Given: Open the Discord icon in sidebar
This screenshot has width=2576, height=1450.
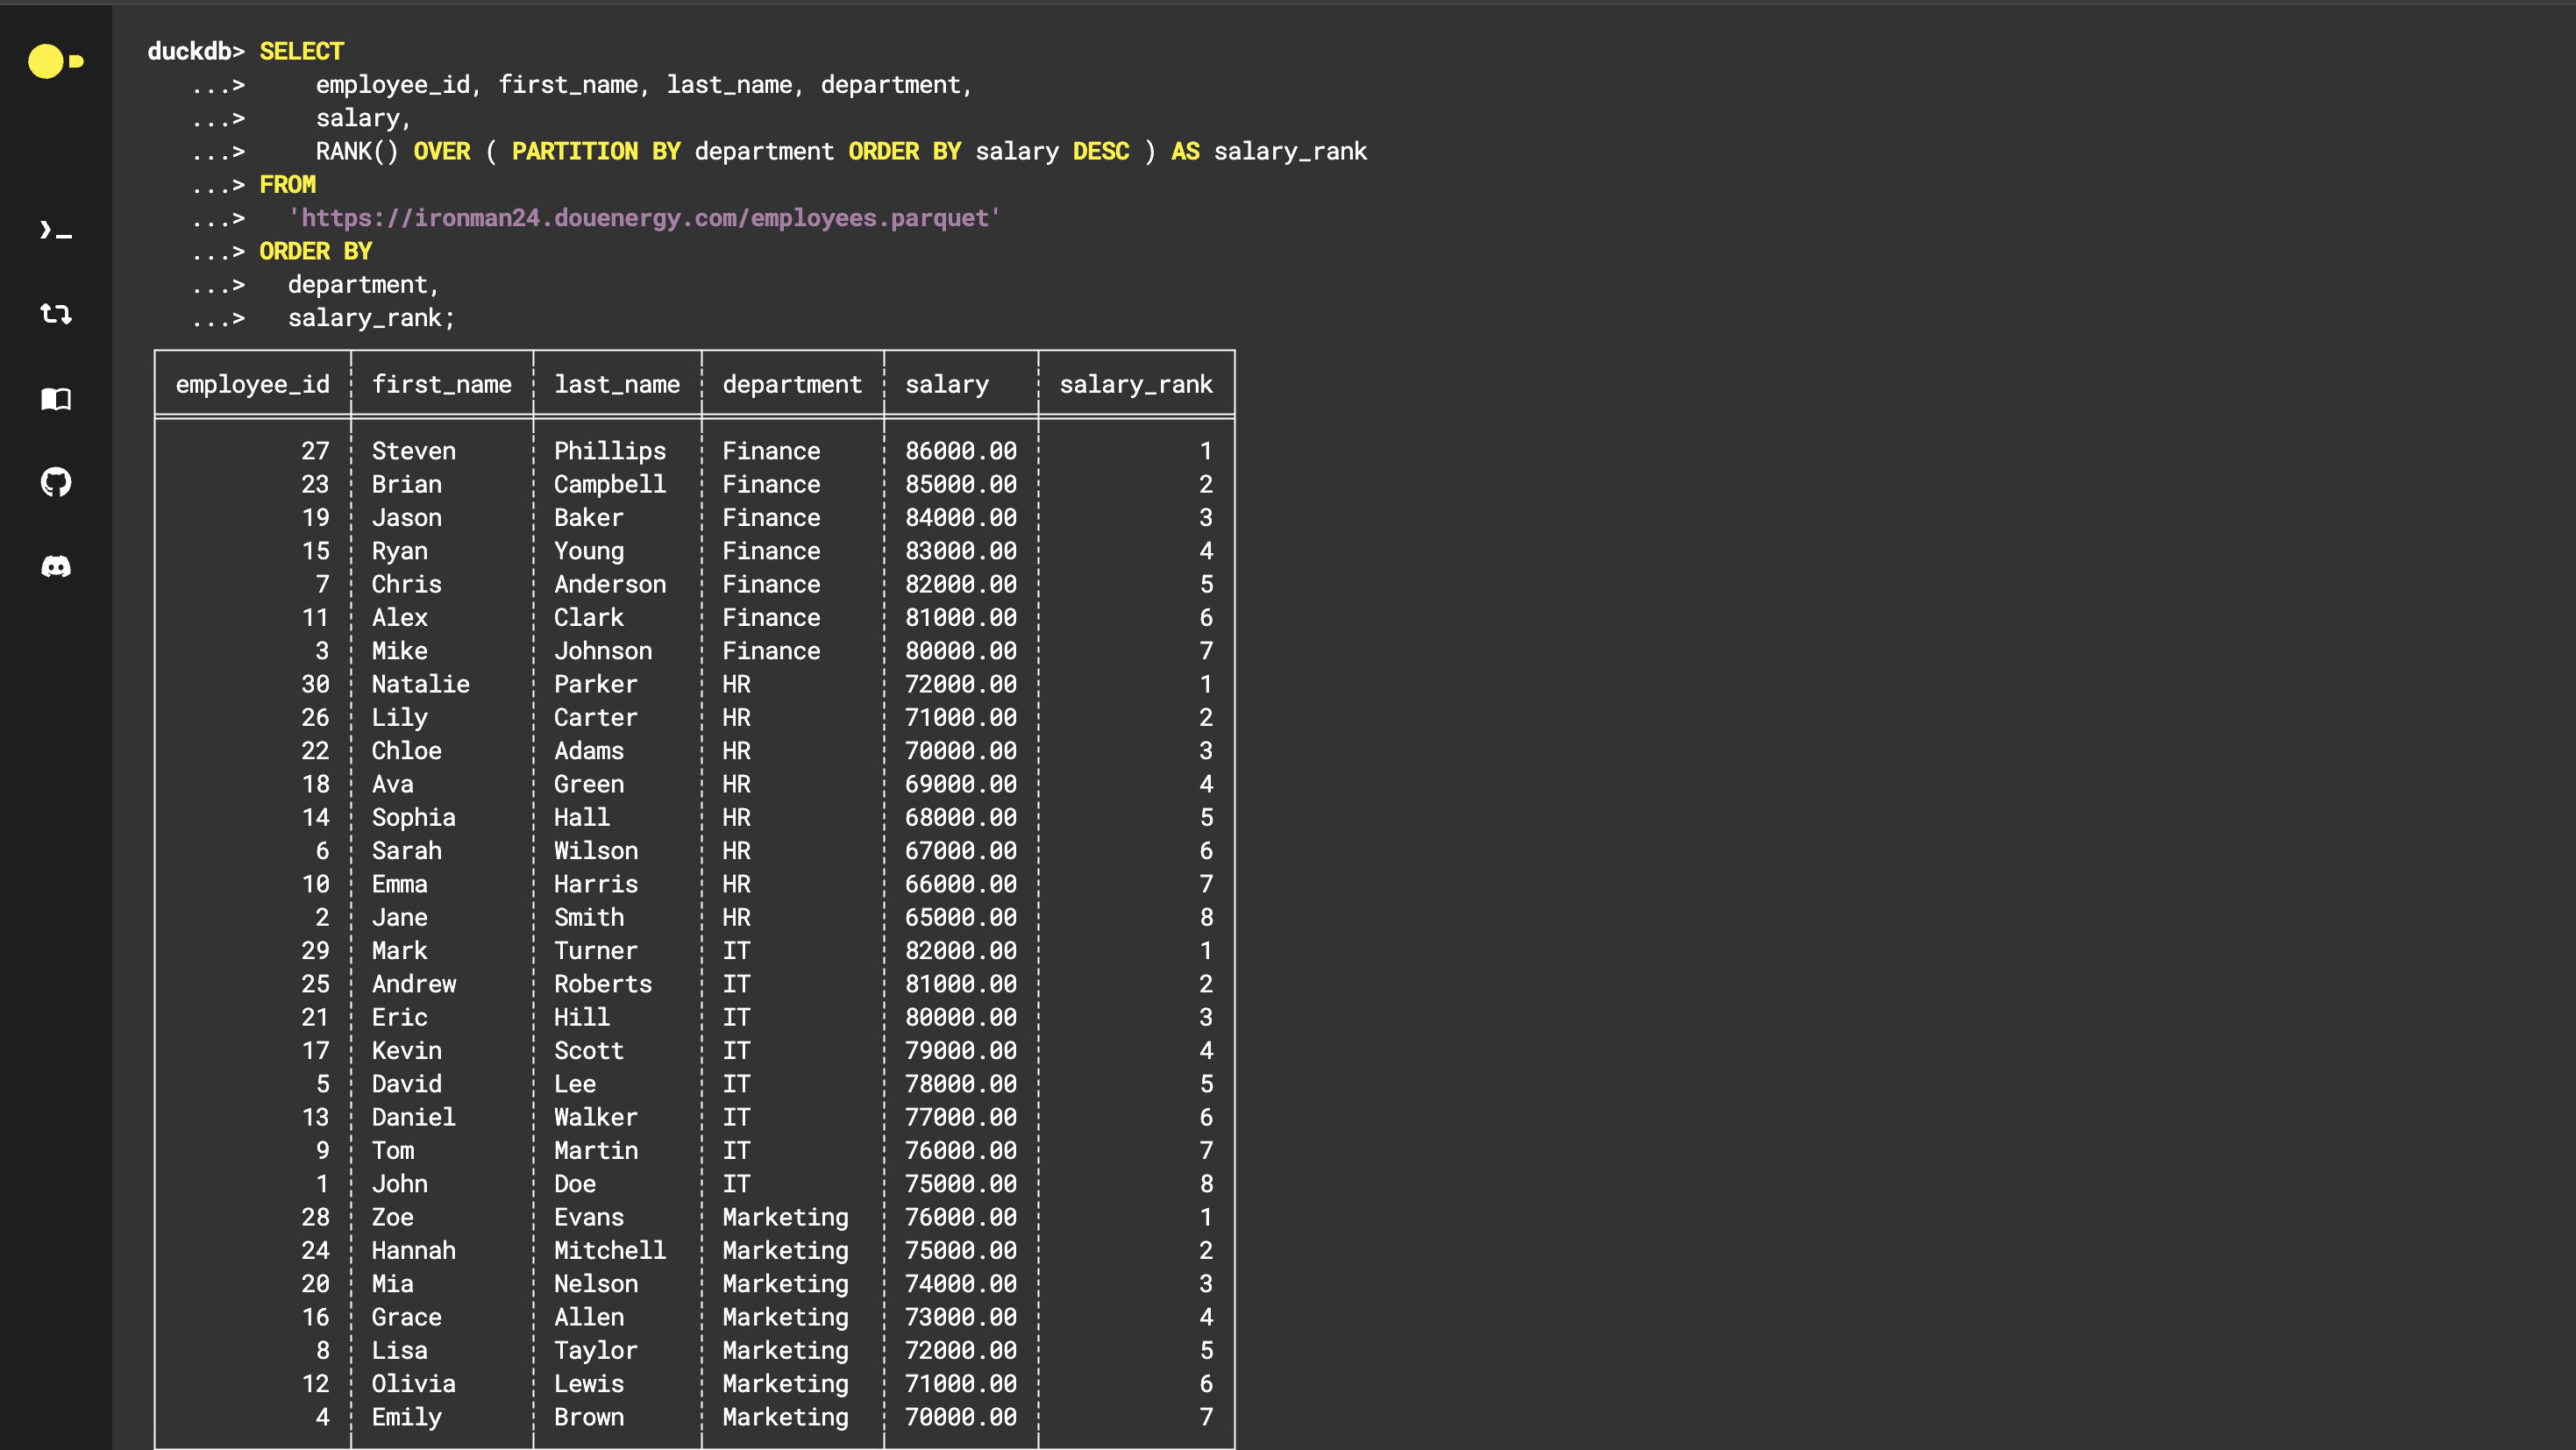Looking at the screenshot, I should tap(55, 567).
